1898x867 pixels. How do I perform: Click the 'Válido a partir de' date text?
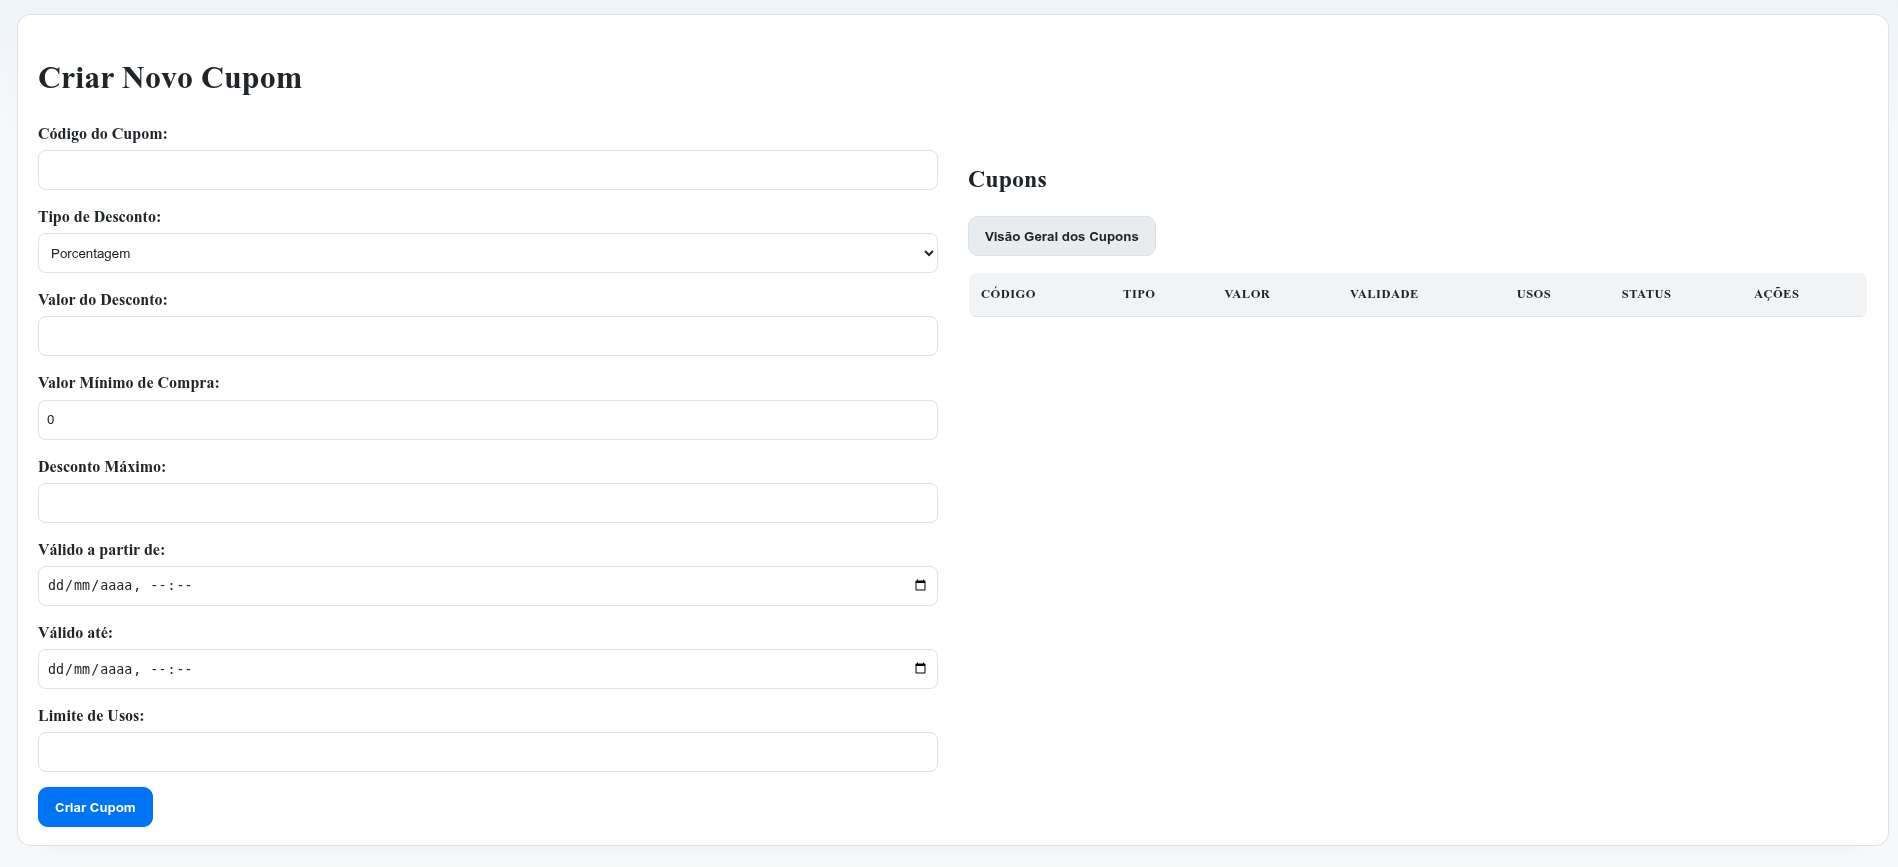click(x=120, y=586)
